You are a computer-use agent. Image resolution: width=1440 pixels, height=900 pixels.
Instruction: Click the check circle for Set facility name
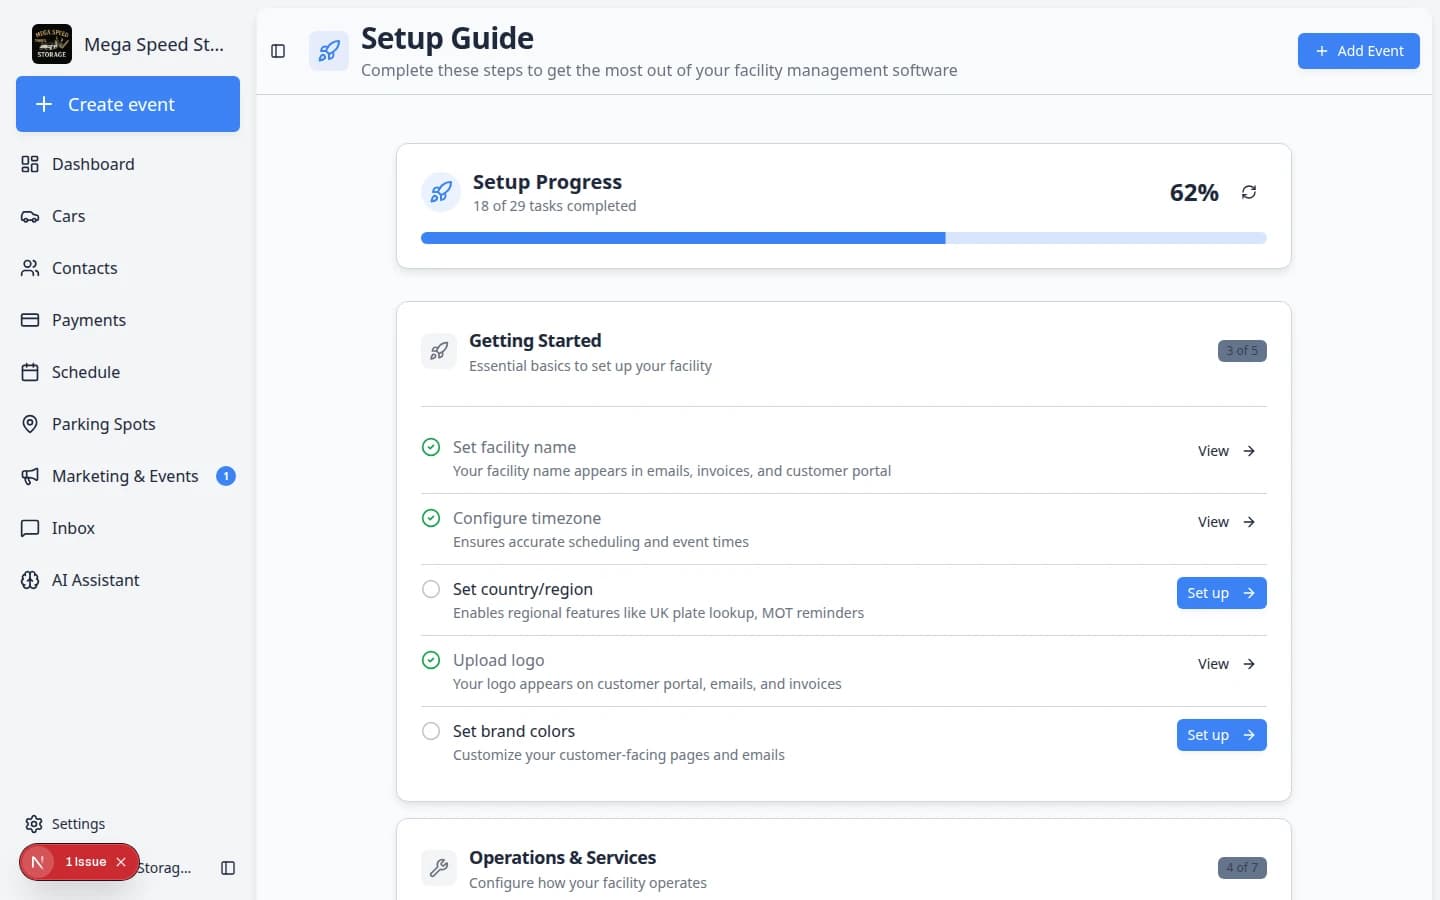[431, 447]
